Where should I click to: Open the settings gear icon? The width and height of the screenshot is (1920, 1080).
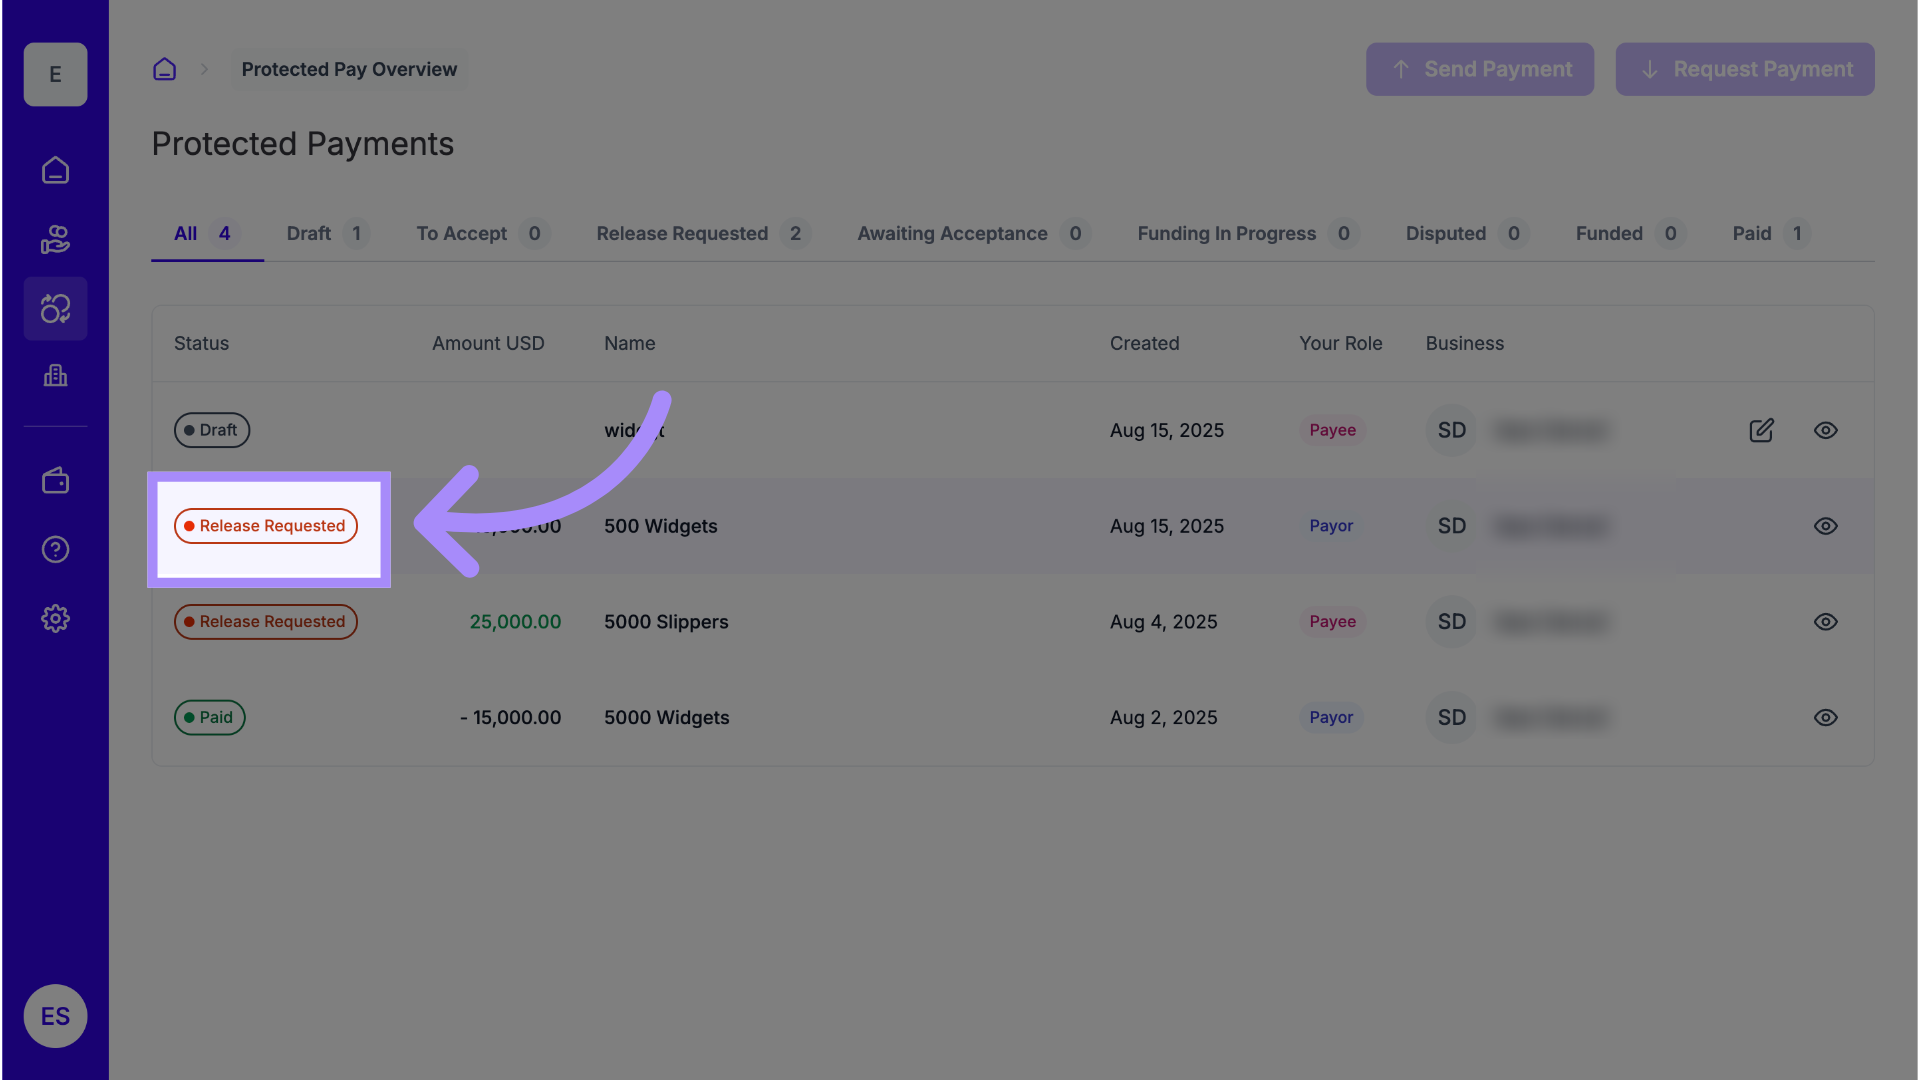pos(55,618)
